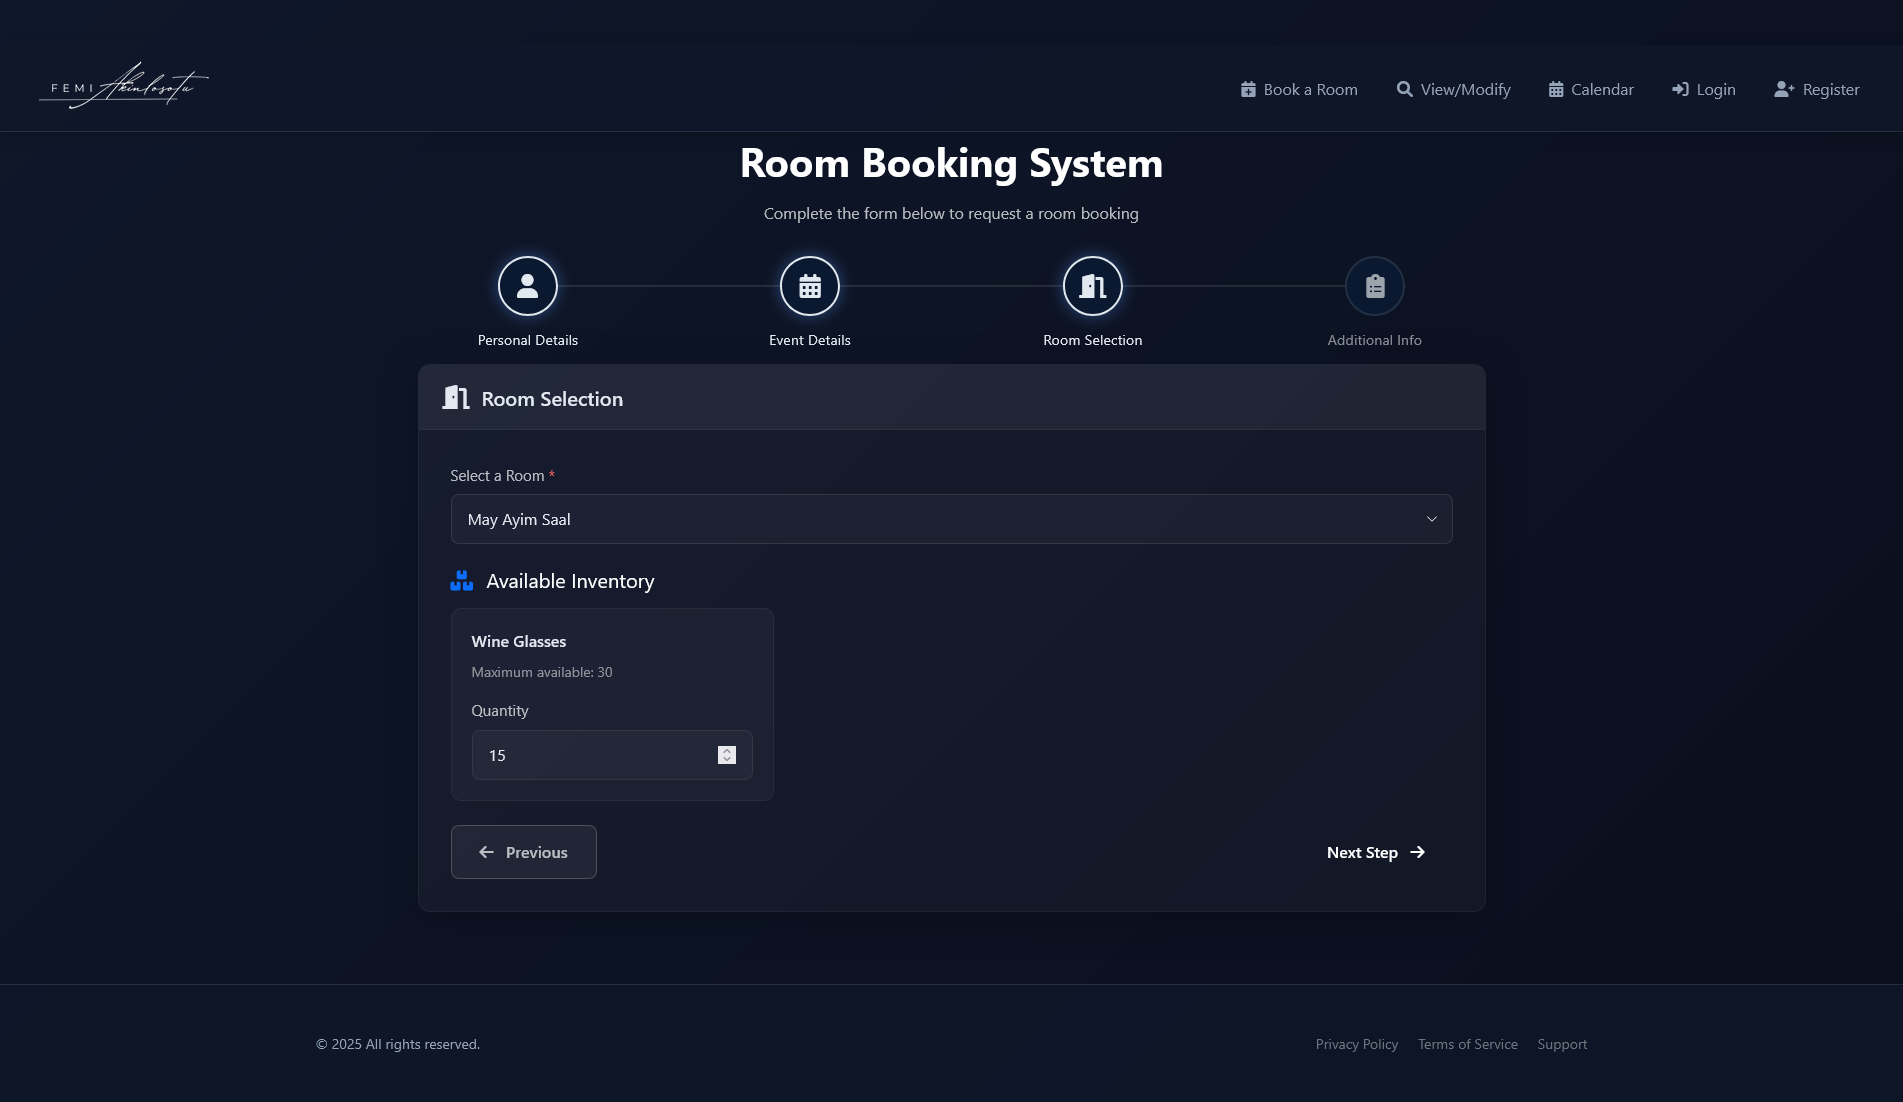Viewport: 1903px width, 1102px height.
Task: Click the Room Selection step label
Action: click(x=1093, y=340)
